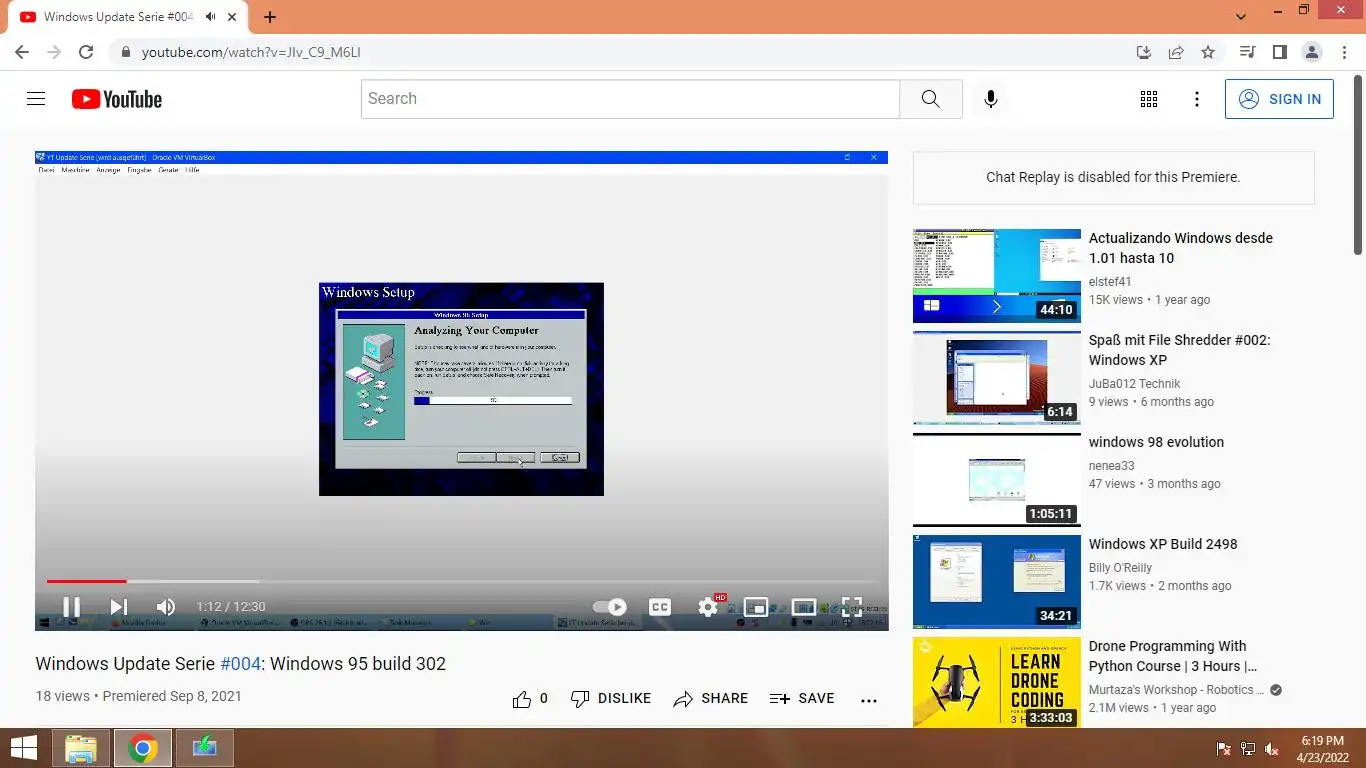
Task: Open video player settings gear
Action: [708, 607]
